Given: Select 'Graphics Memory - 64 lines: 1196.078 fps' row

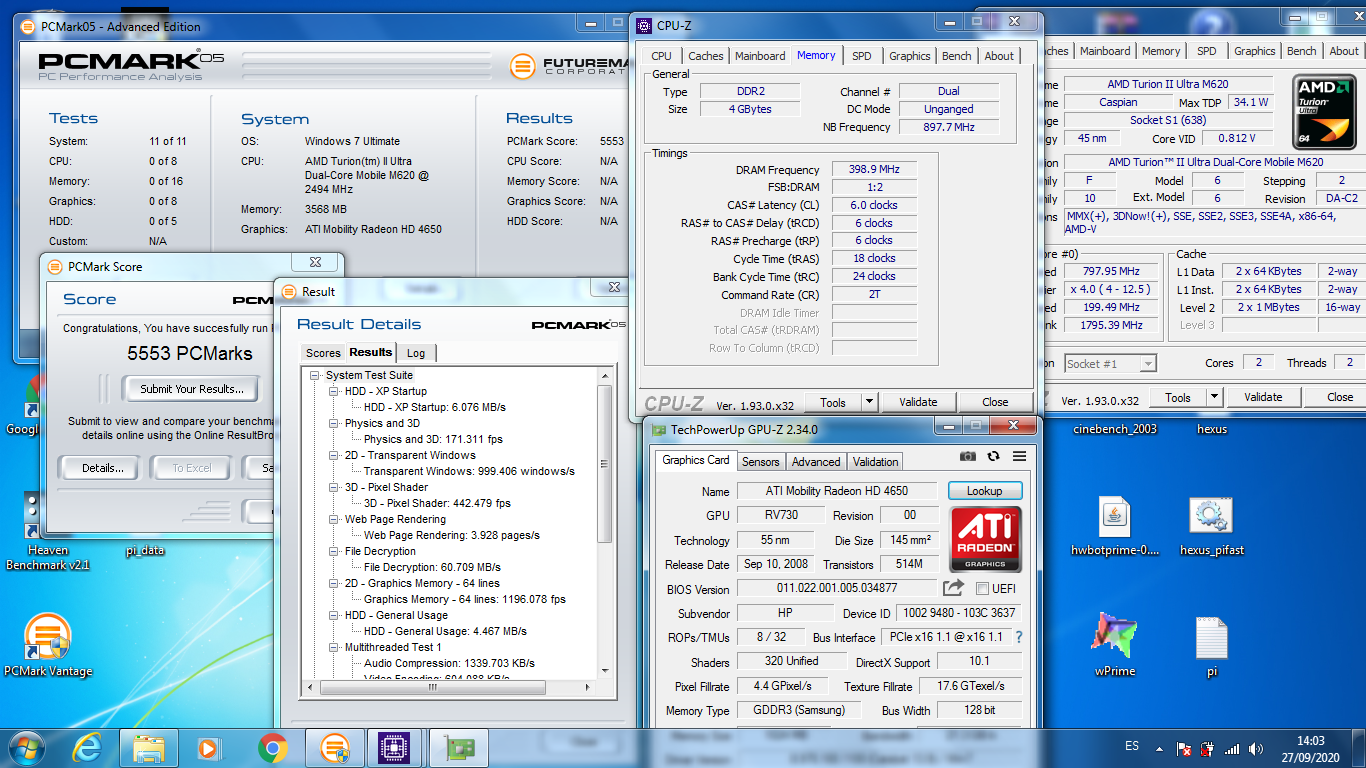Looking at the screenshot, I should point(465,599).
